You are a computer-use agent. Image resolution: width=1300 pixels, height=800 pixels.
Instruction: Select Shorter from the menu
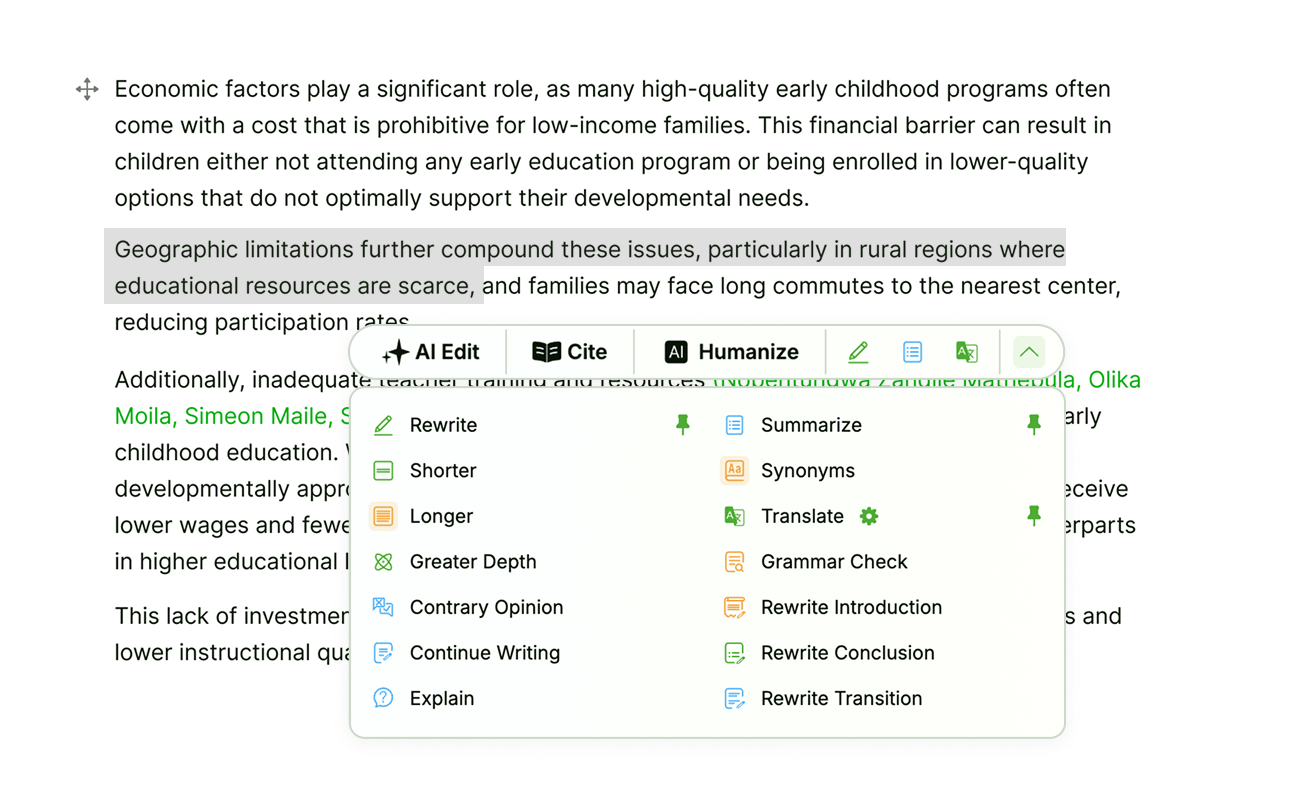pyautogui.click(x=442, y=471)
